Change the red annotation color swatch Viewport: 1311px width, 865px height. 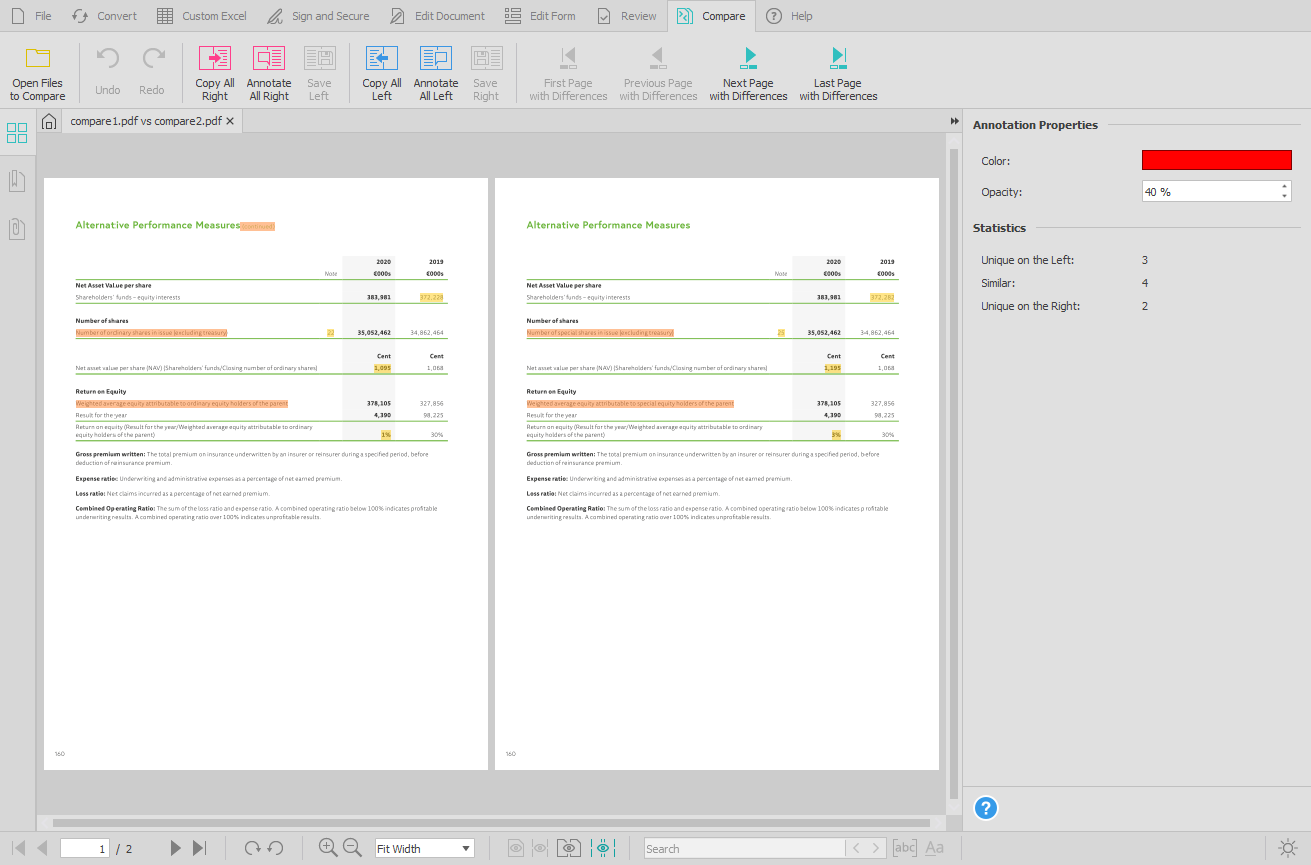1216,159
